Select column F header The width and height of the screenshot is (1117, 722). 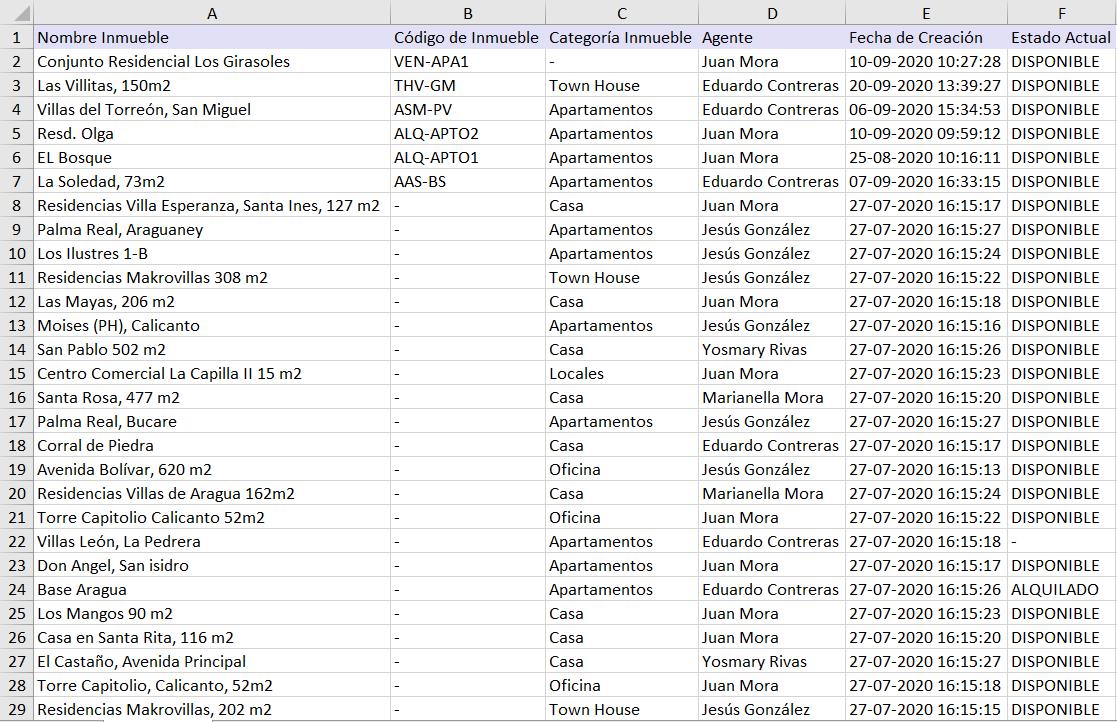[x=1061, y=13]
